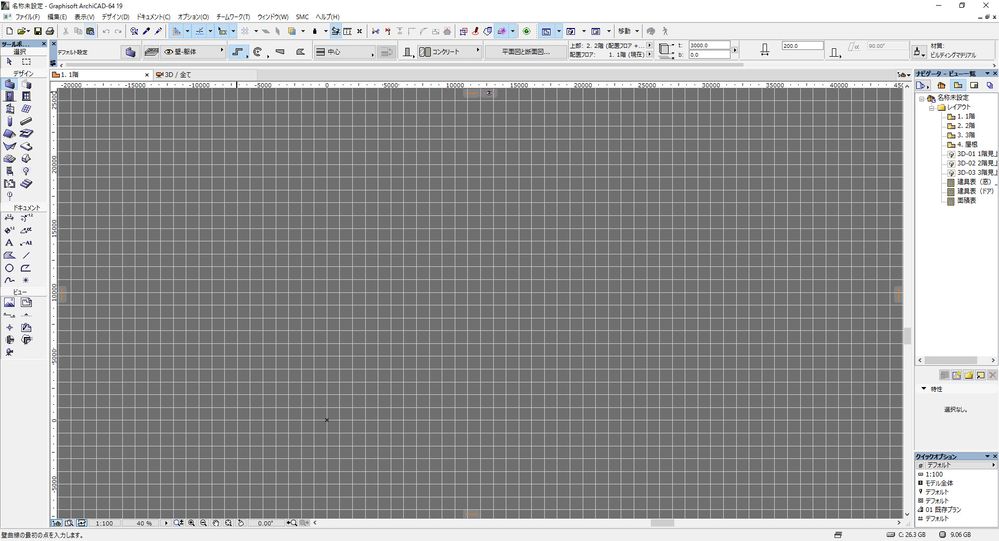
Task: Select the Spline tool
Action: (x=10, y=280)
